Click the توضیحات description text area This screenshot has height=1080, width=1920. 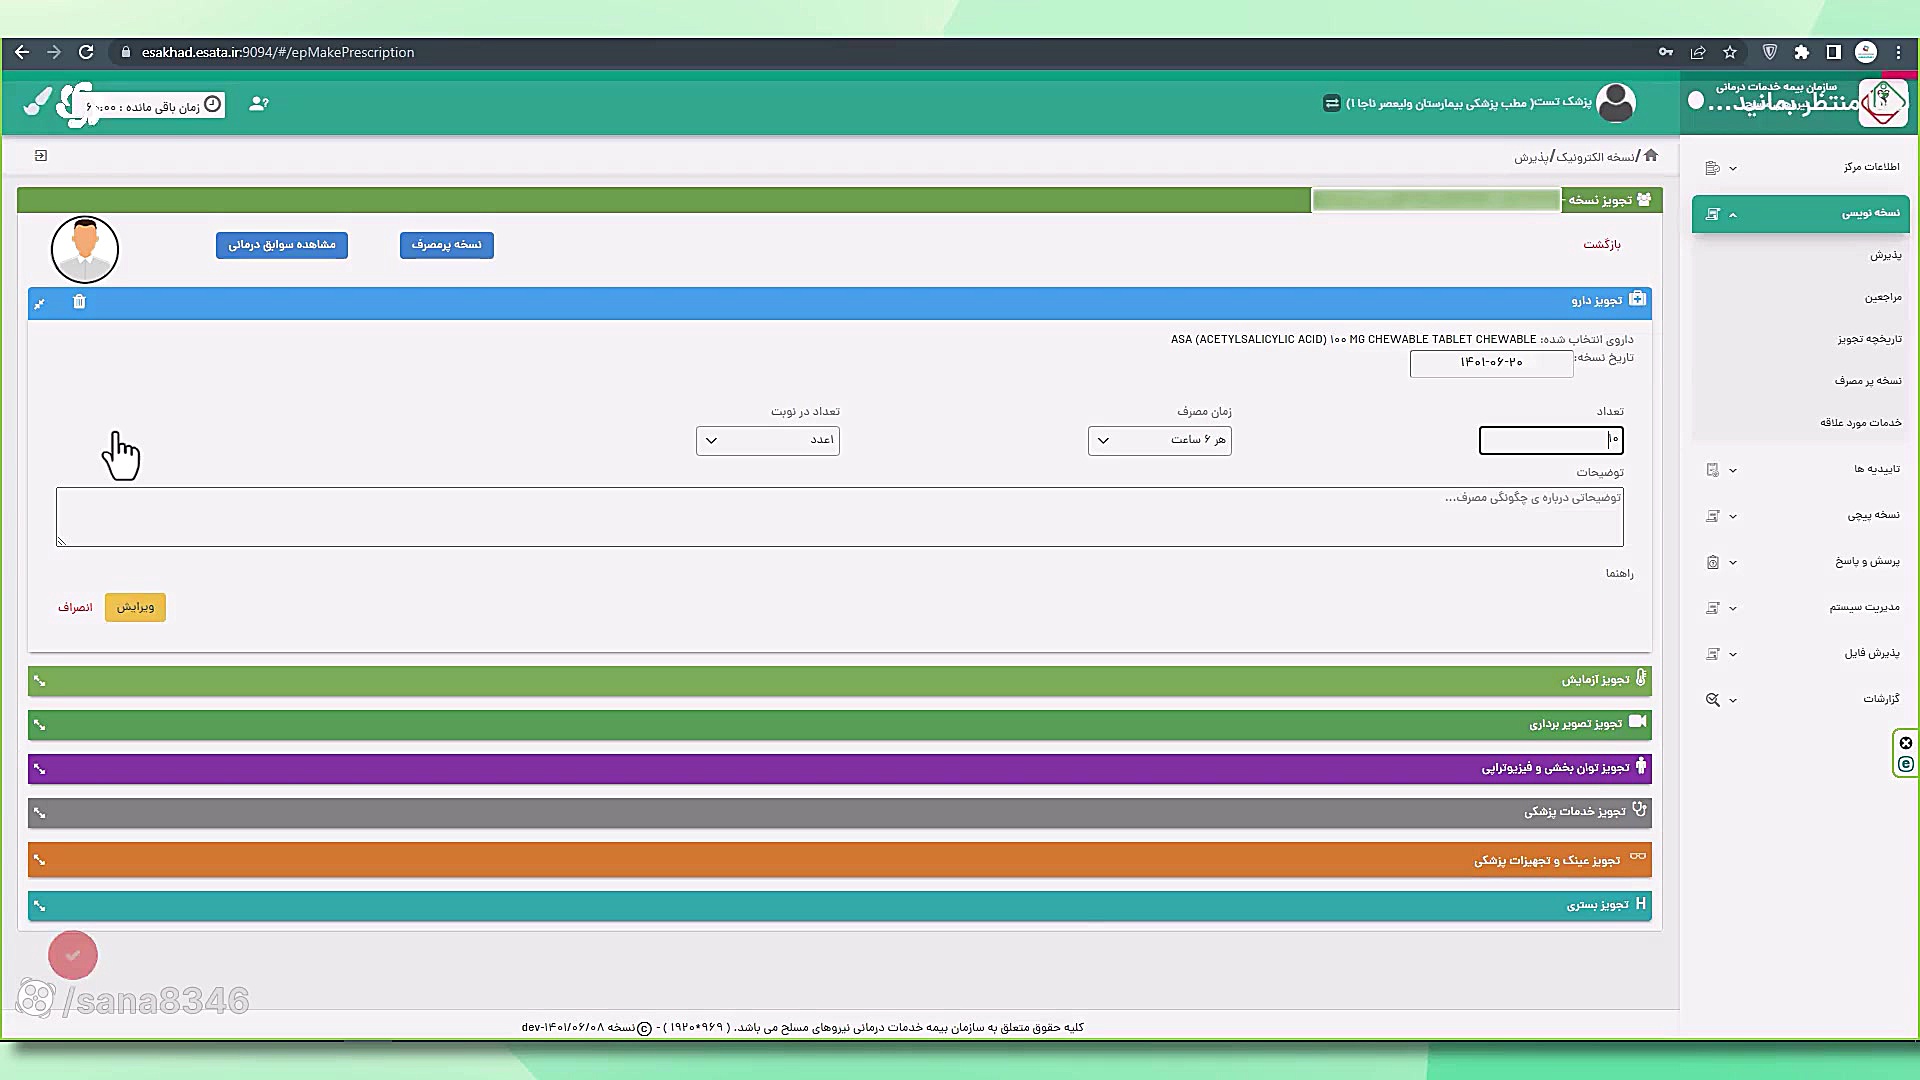(x=839, y=517)
